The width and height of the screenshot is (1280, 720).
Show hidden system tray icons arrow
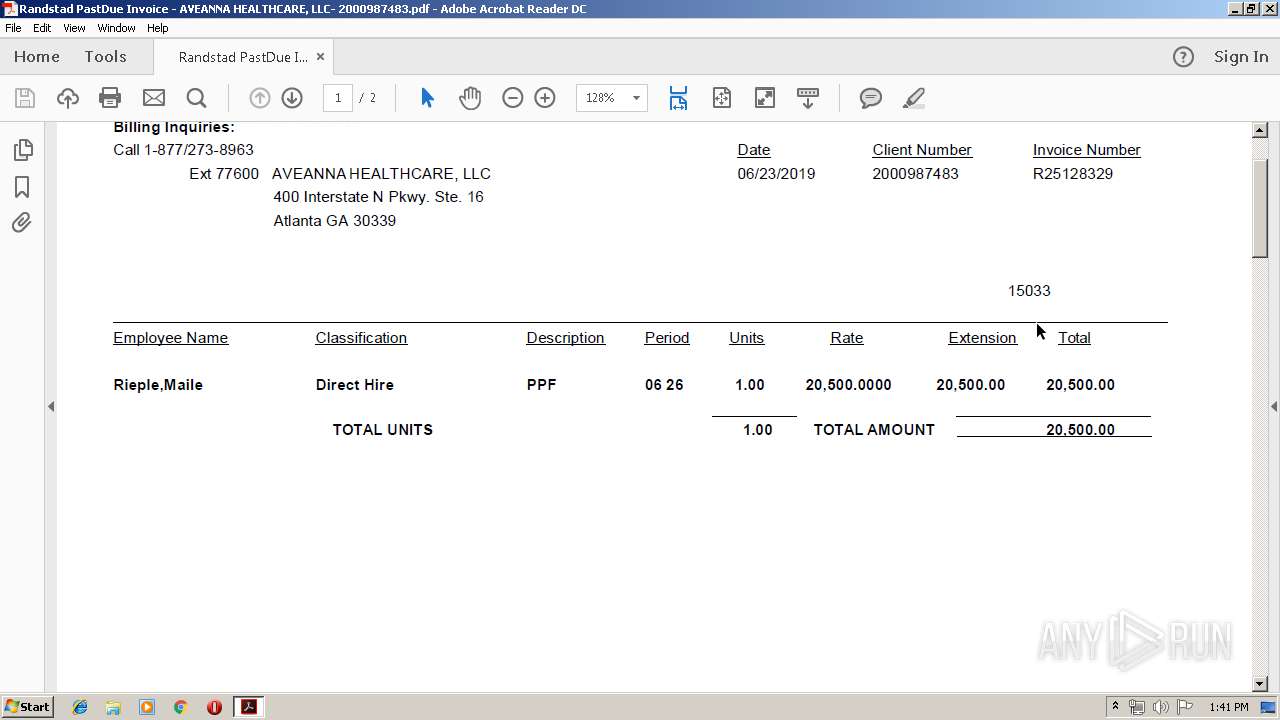(1115, 707)
